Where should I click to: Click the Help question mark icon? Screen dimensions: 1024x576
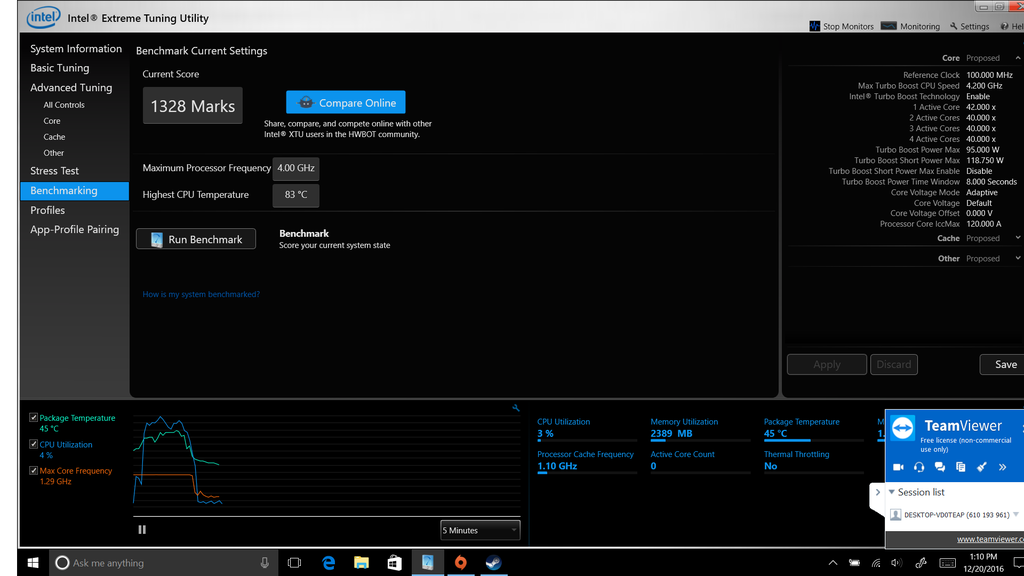point(1004,26)
